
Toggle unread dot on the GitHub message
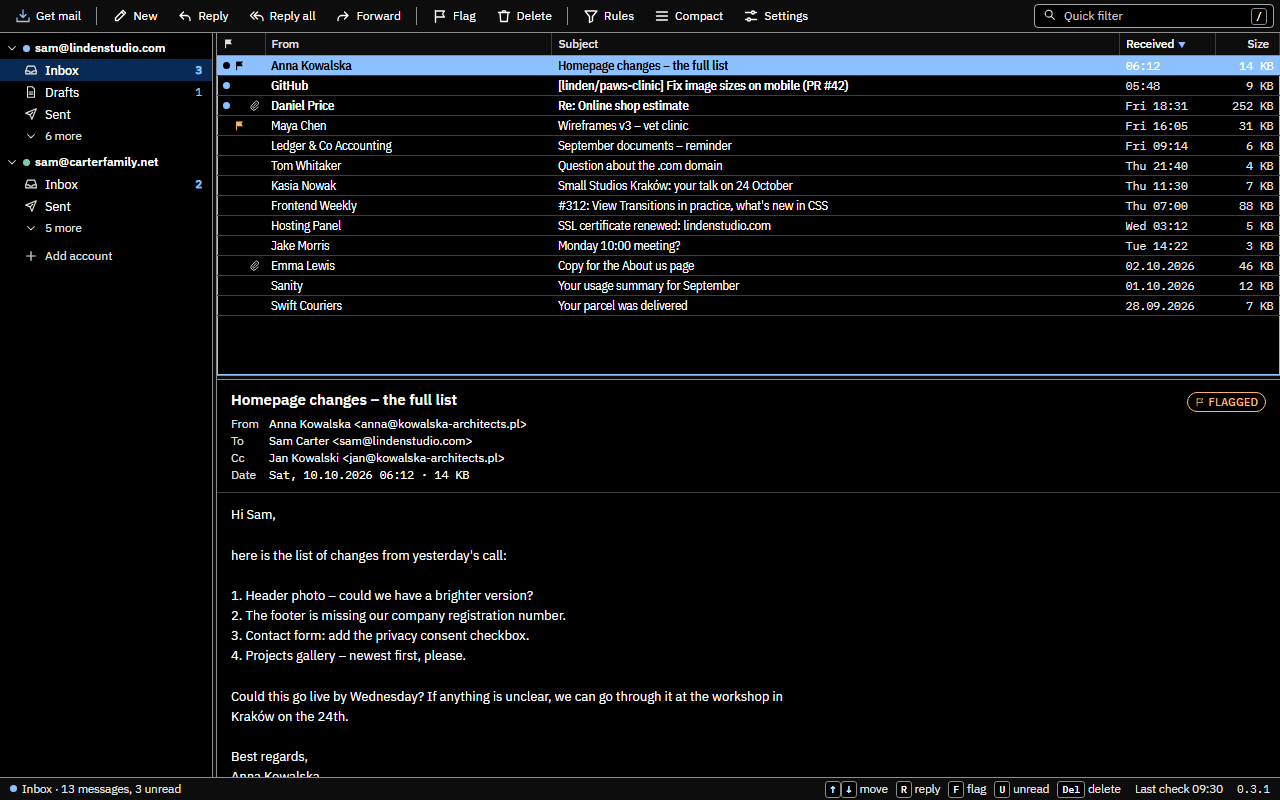point(226,86)
